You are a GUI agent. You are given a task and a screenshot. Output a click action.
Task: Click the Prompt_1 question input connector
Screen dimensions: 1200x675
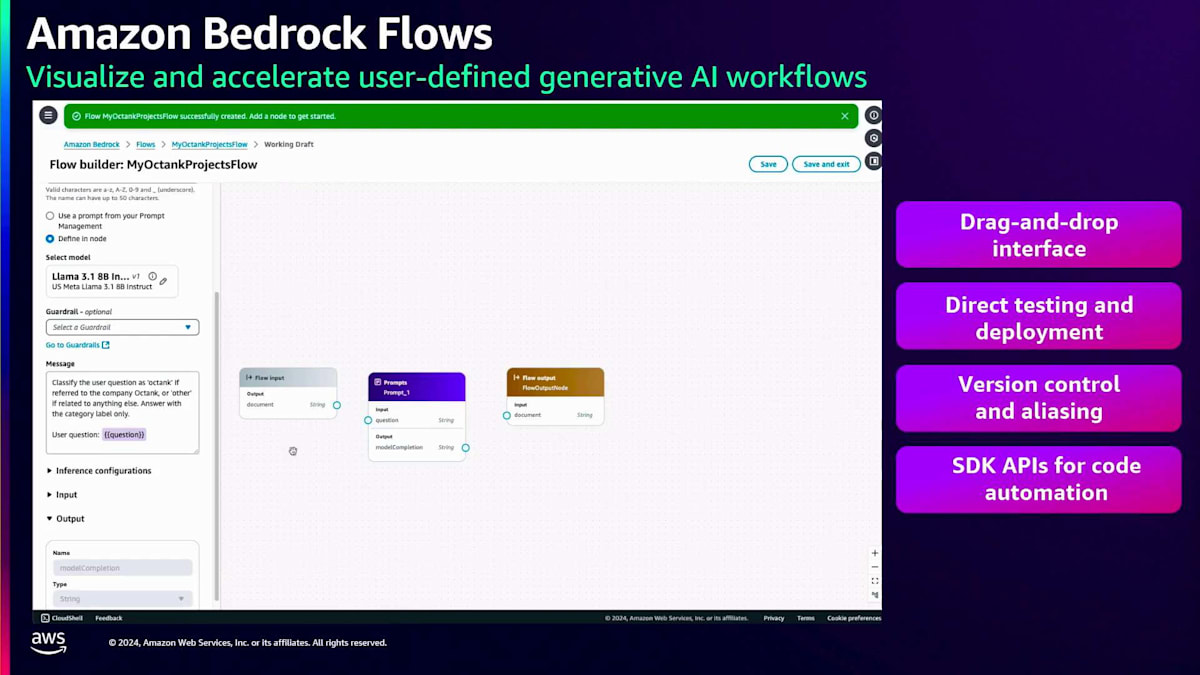coord(368,420)
